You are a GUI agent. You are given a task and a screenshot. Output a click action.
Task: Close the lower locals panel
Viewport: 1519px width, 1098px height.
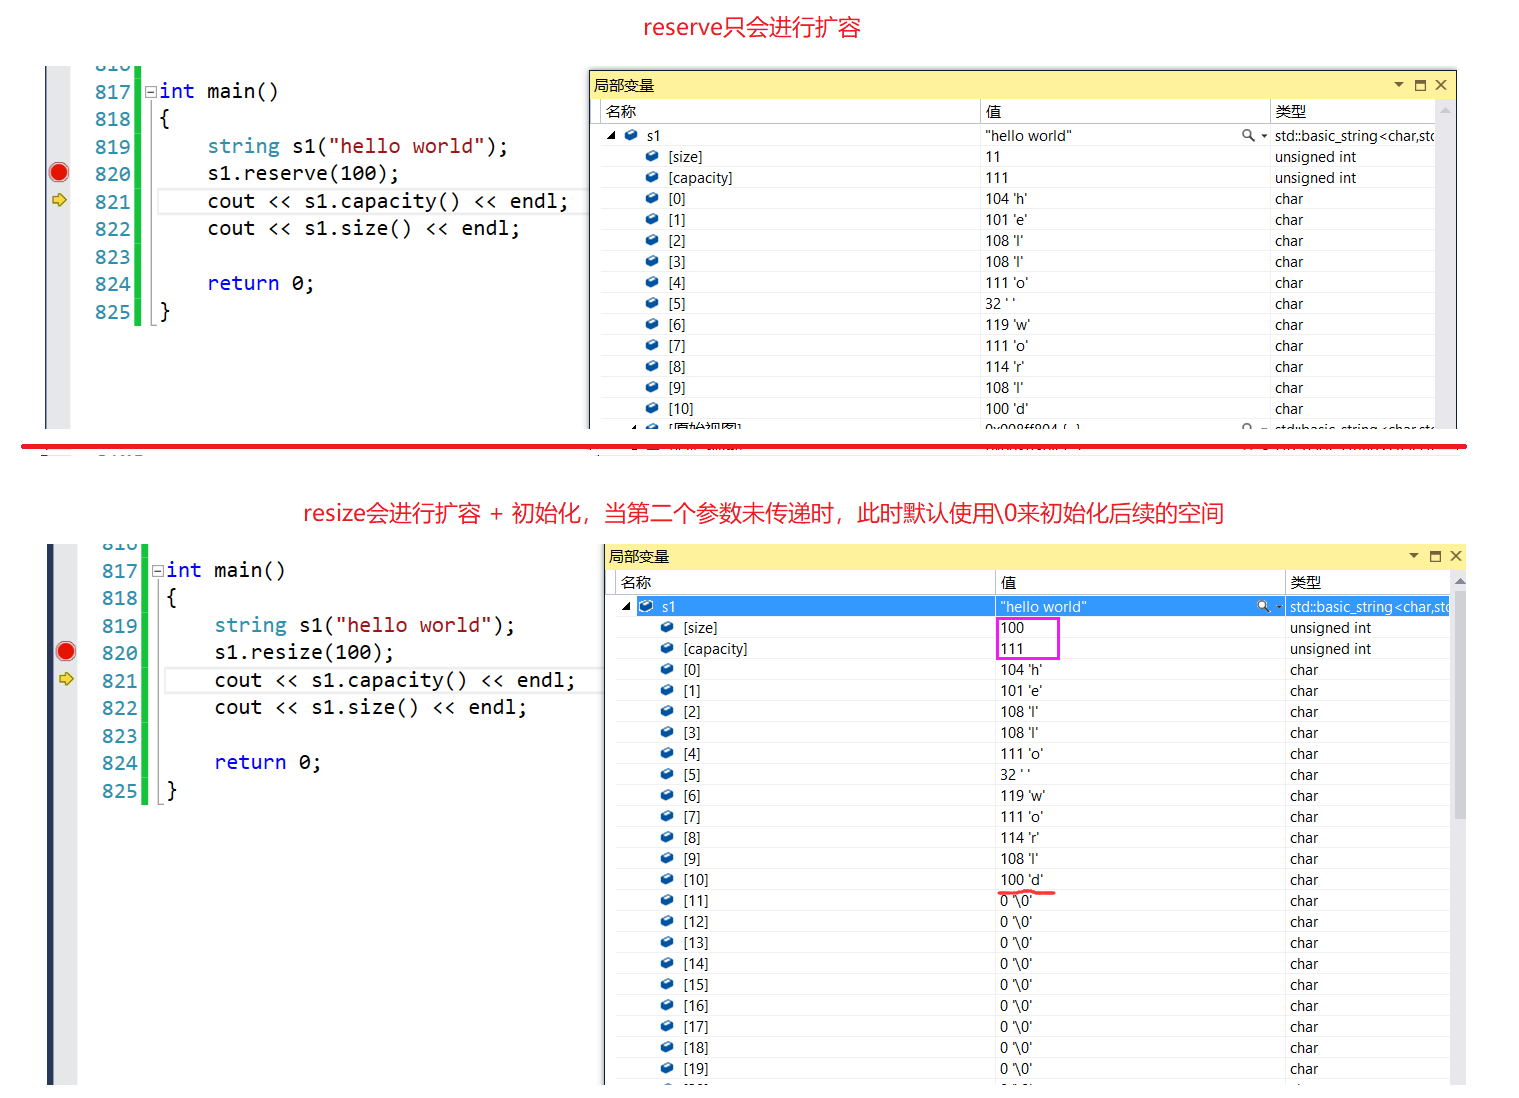coord(1456,556)
